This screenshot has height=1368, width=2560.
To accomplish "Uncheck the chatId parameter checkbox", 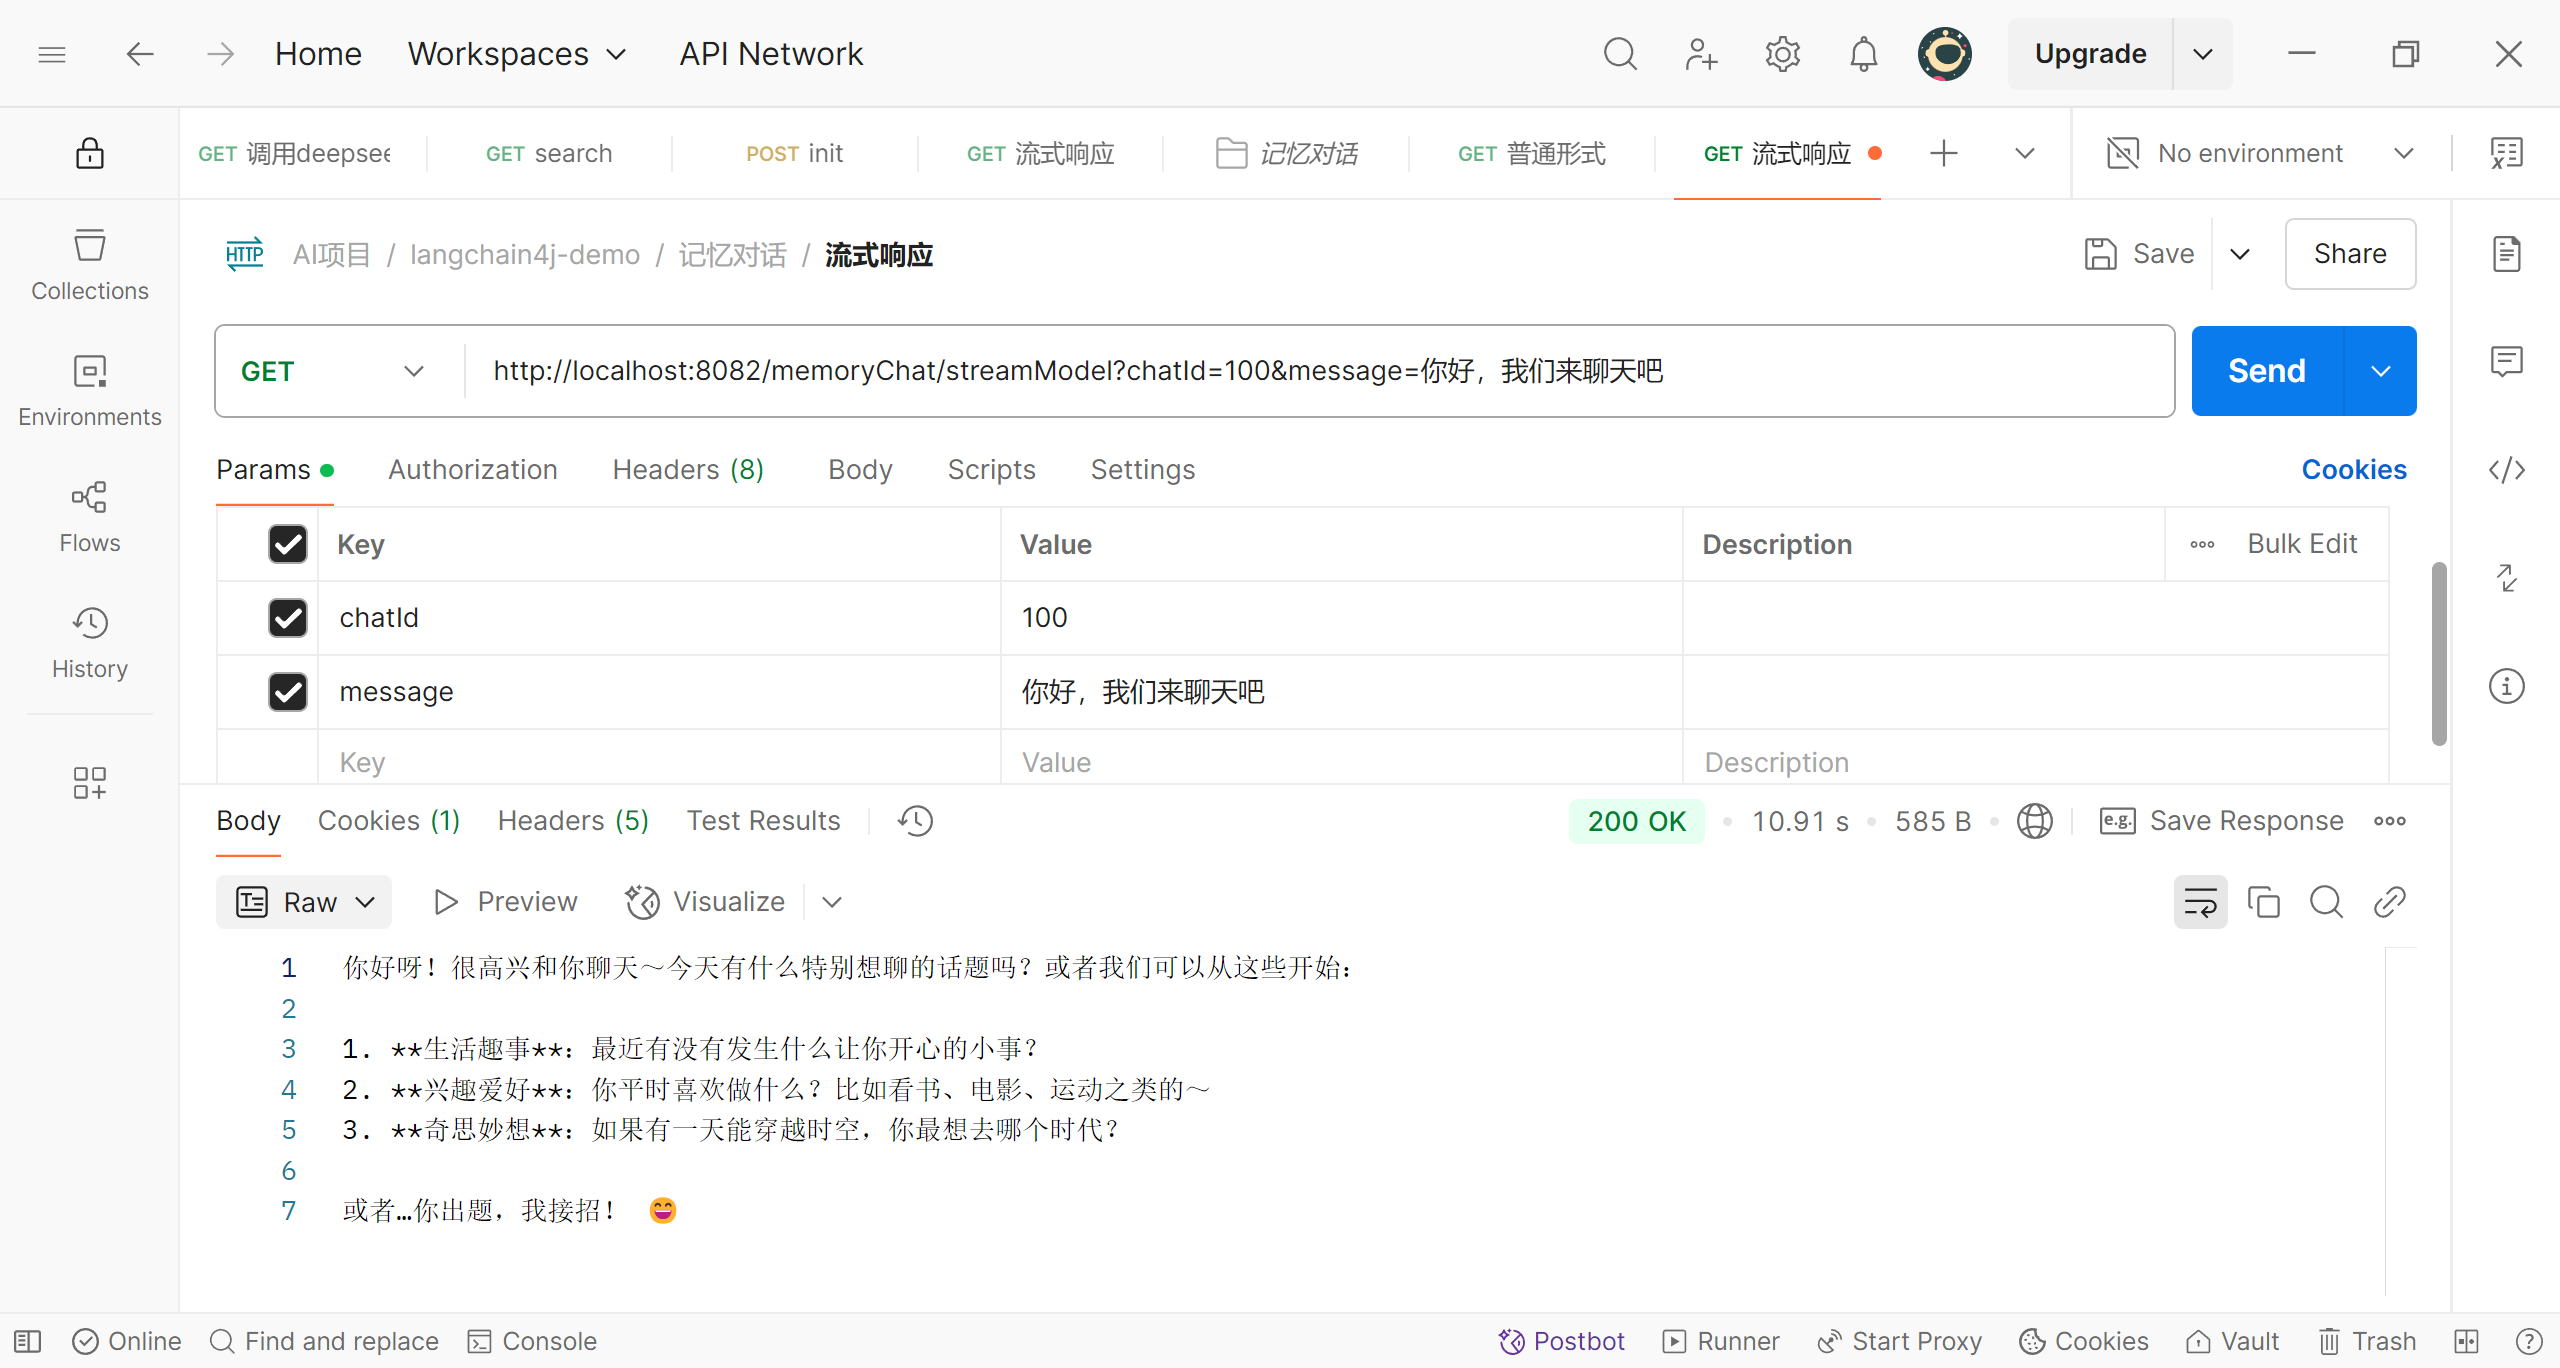I will (x=288, y=618).
